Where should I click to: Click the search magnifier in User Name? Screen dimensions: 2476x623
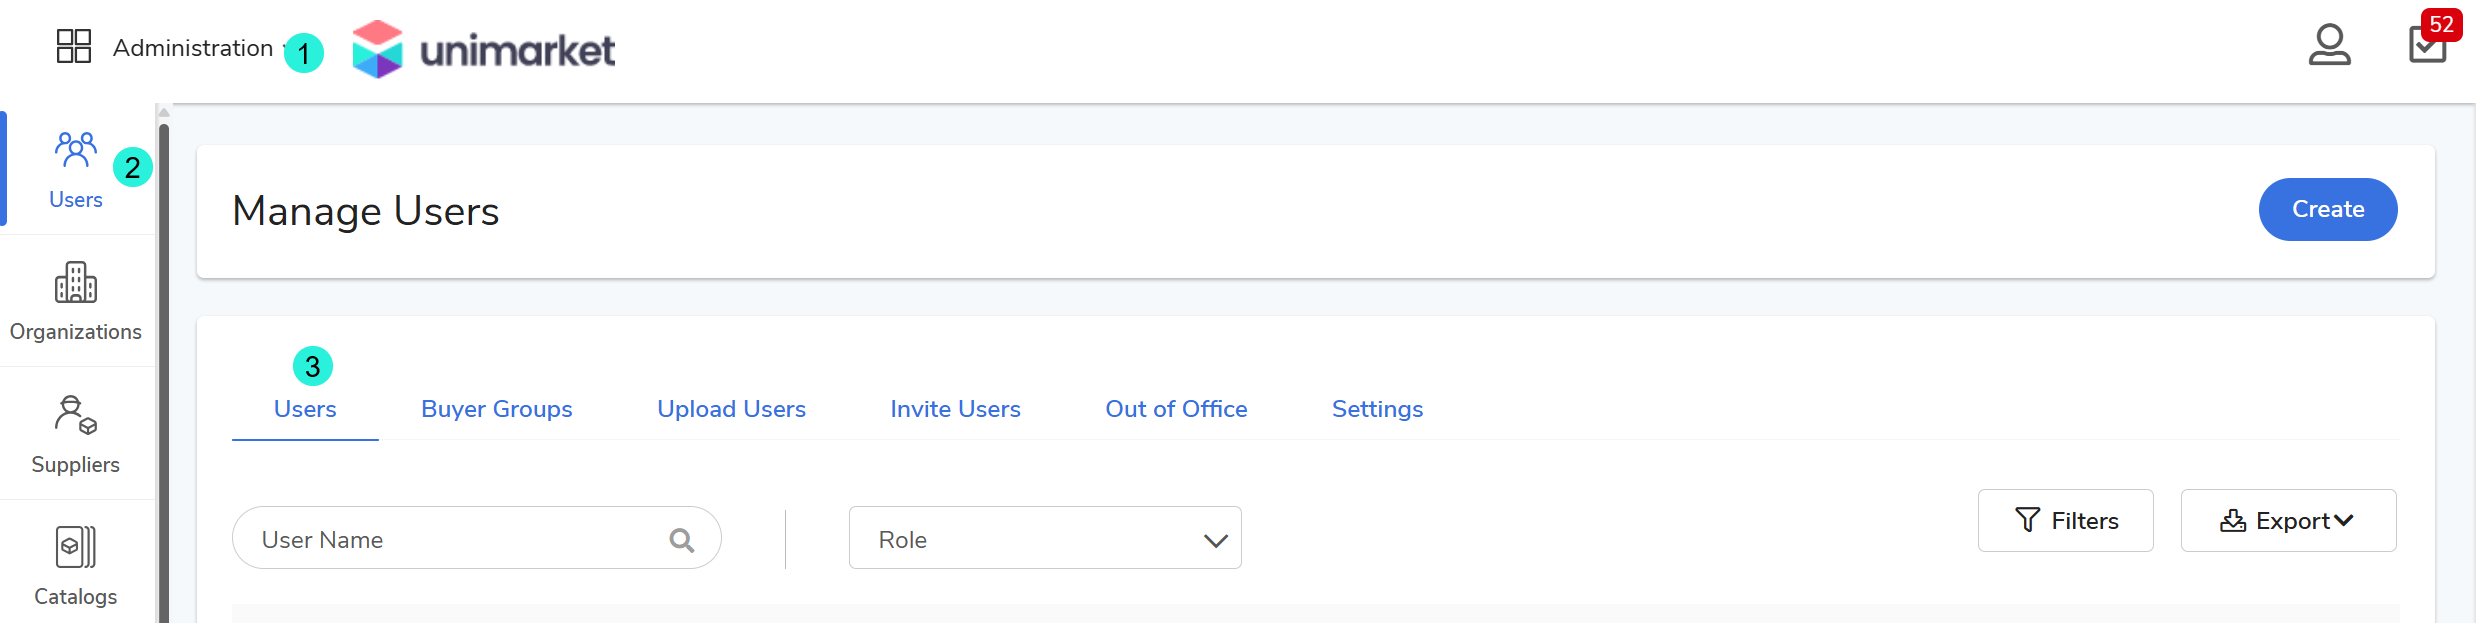682,540
